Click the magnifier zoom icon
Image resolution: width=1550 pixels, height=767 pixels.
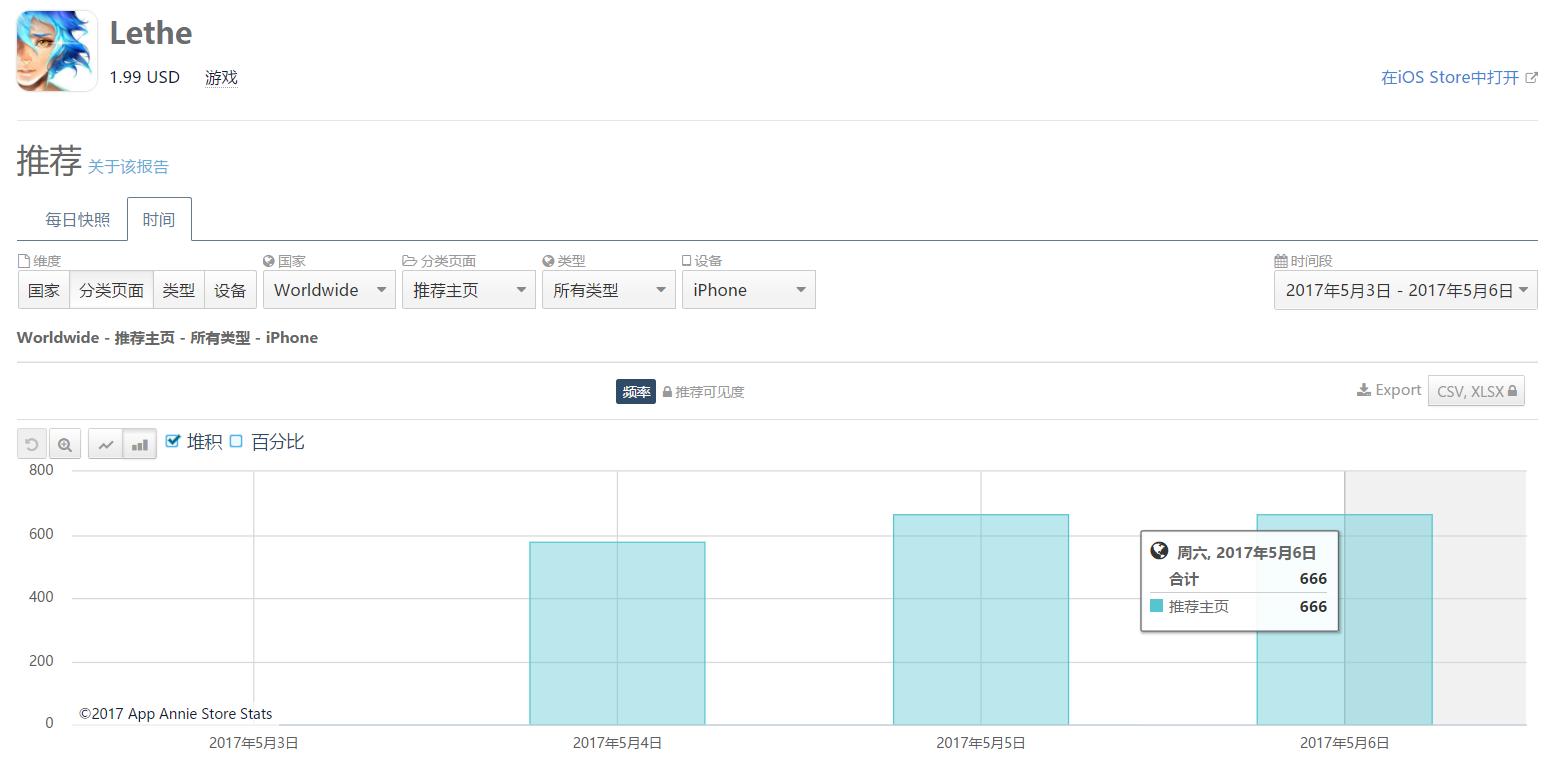click(65, 444)
